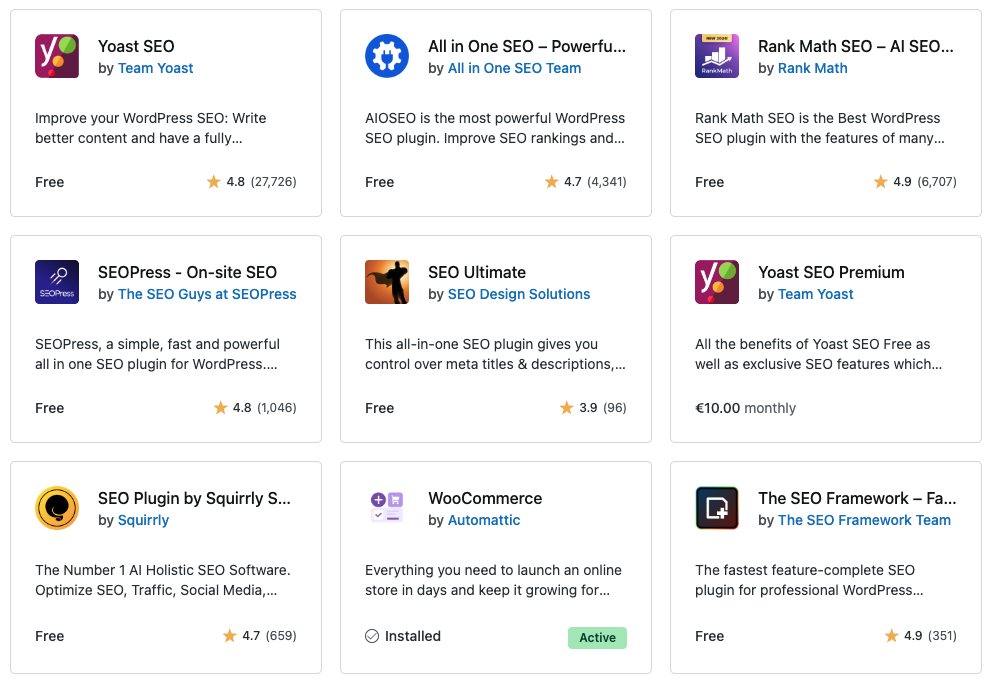Open the Team Yoast author link under Yoast SEO
This screenshot has width=991, height=680.
click(x=155, y=68)
